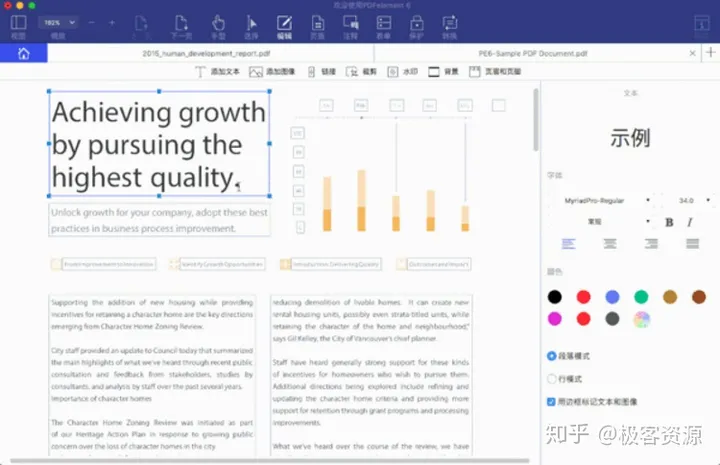Select line mode radio button

(x=551, y=379)
